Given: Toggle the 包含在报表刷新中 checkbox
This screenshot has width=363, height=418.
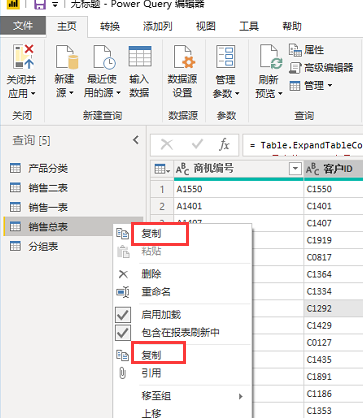Looking at the screenshot, I should pos(123,333).
